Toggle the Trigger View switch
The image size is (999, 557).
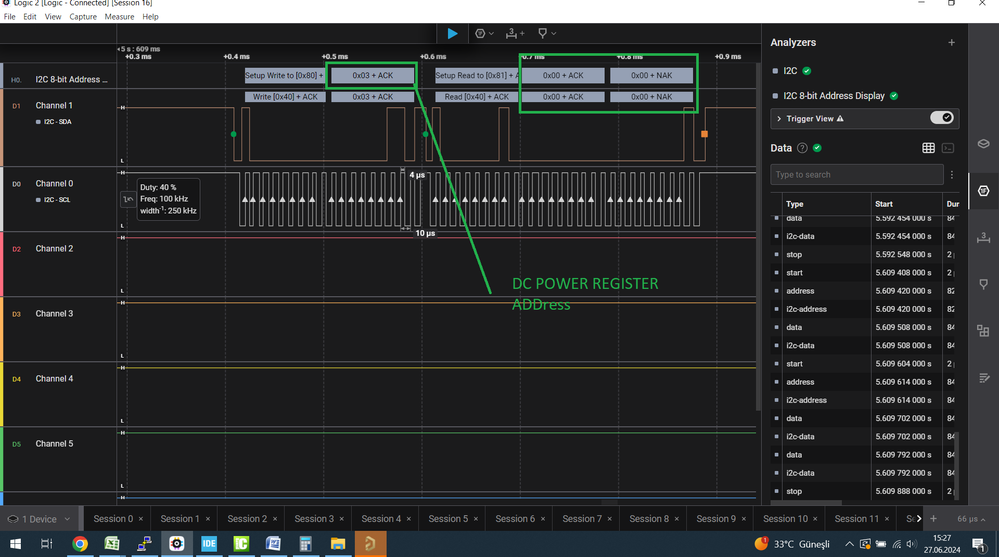tap(941, 118)
